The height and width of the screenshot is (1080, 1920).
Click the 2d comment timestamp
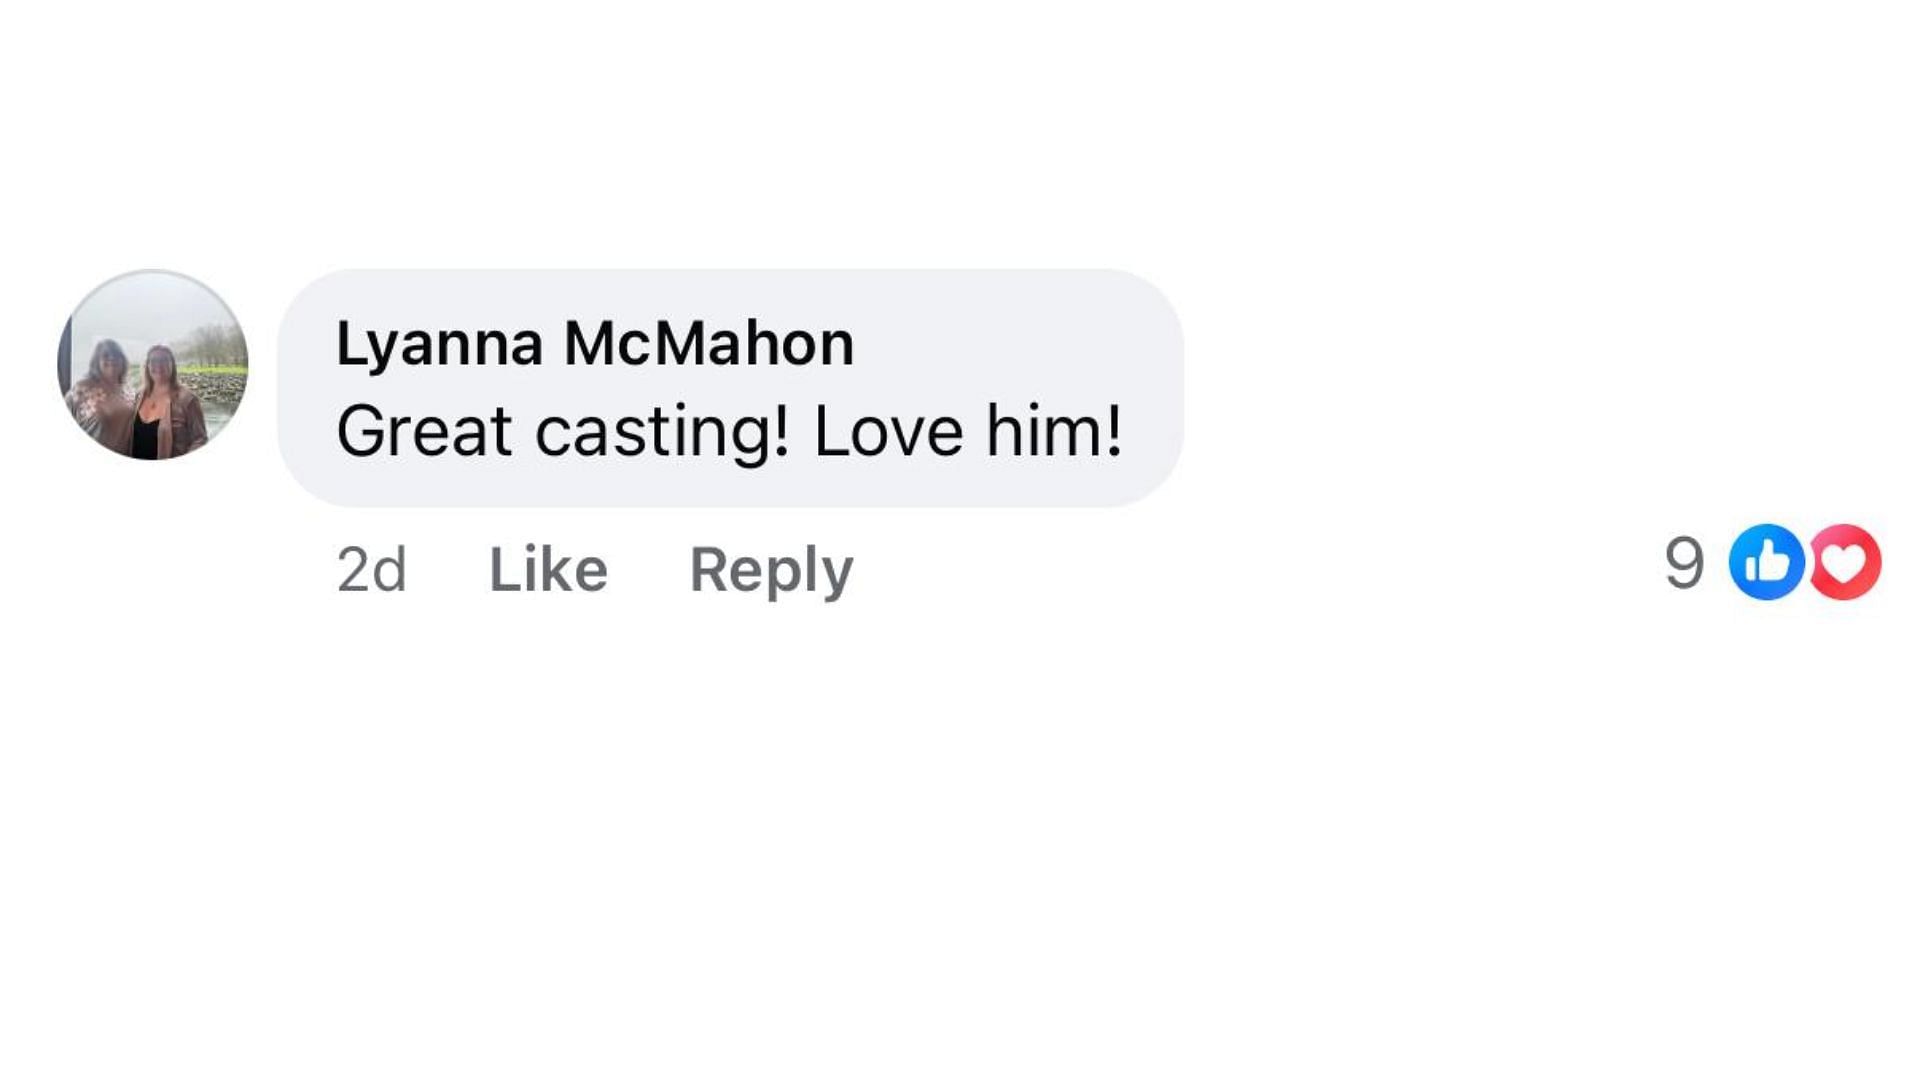371,570
